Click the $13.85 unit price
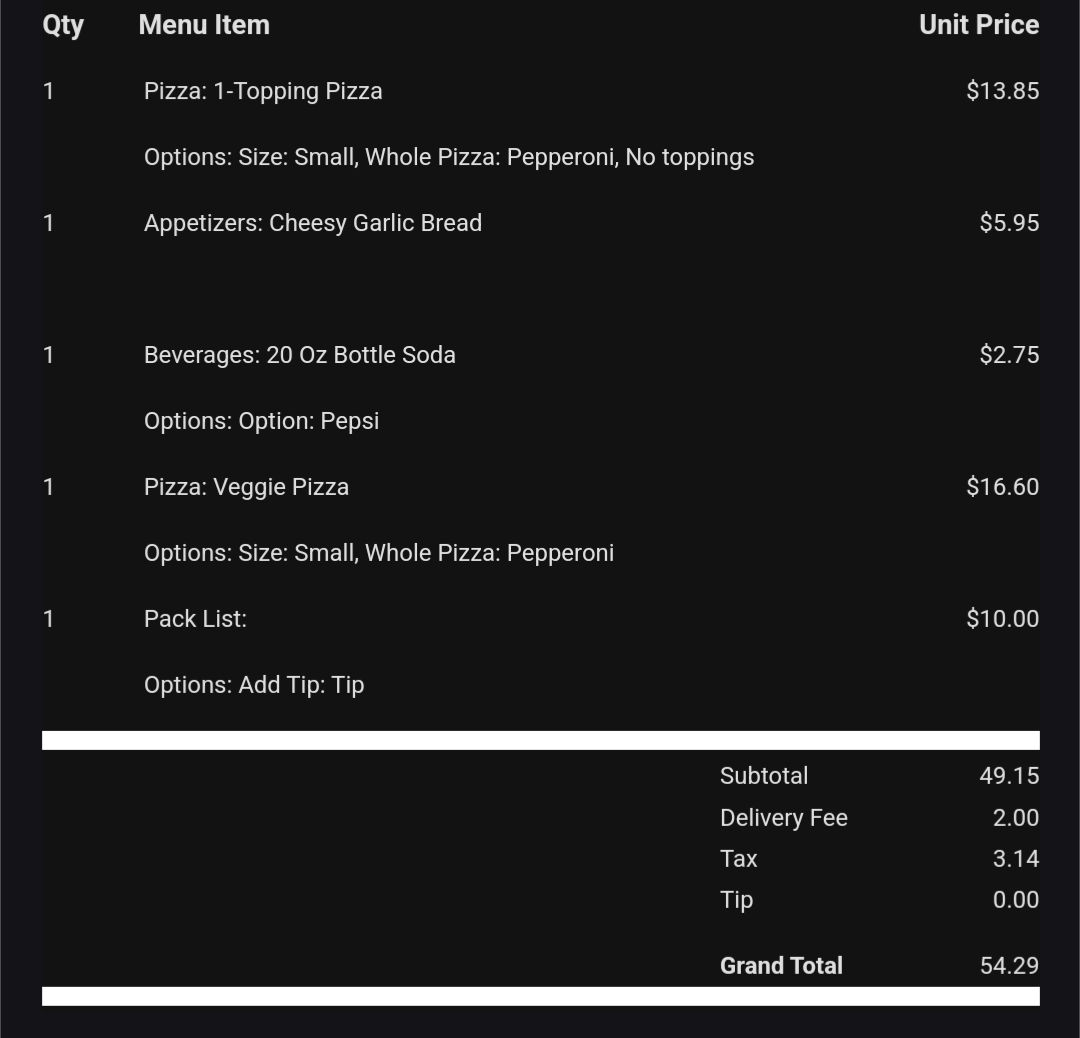 (x=1002, y=91)
